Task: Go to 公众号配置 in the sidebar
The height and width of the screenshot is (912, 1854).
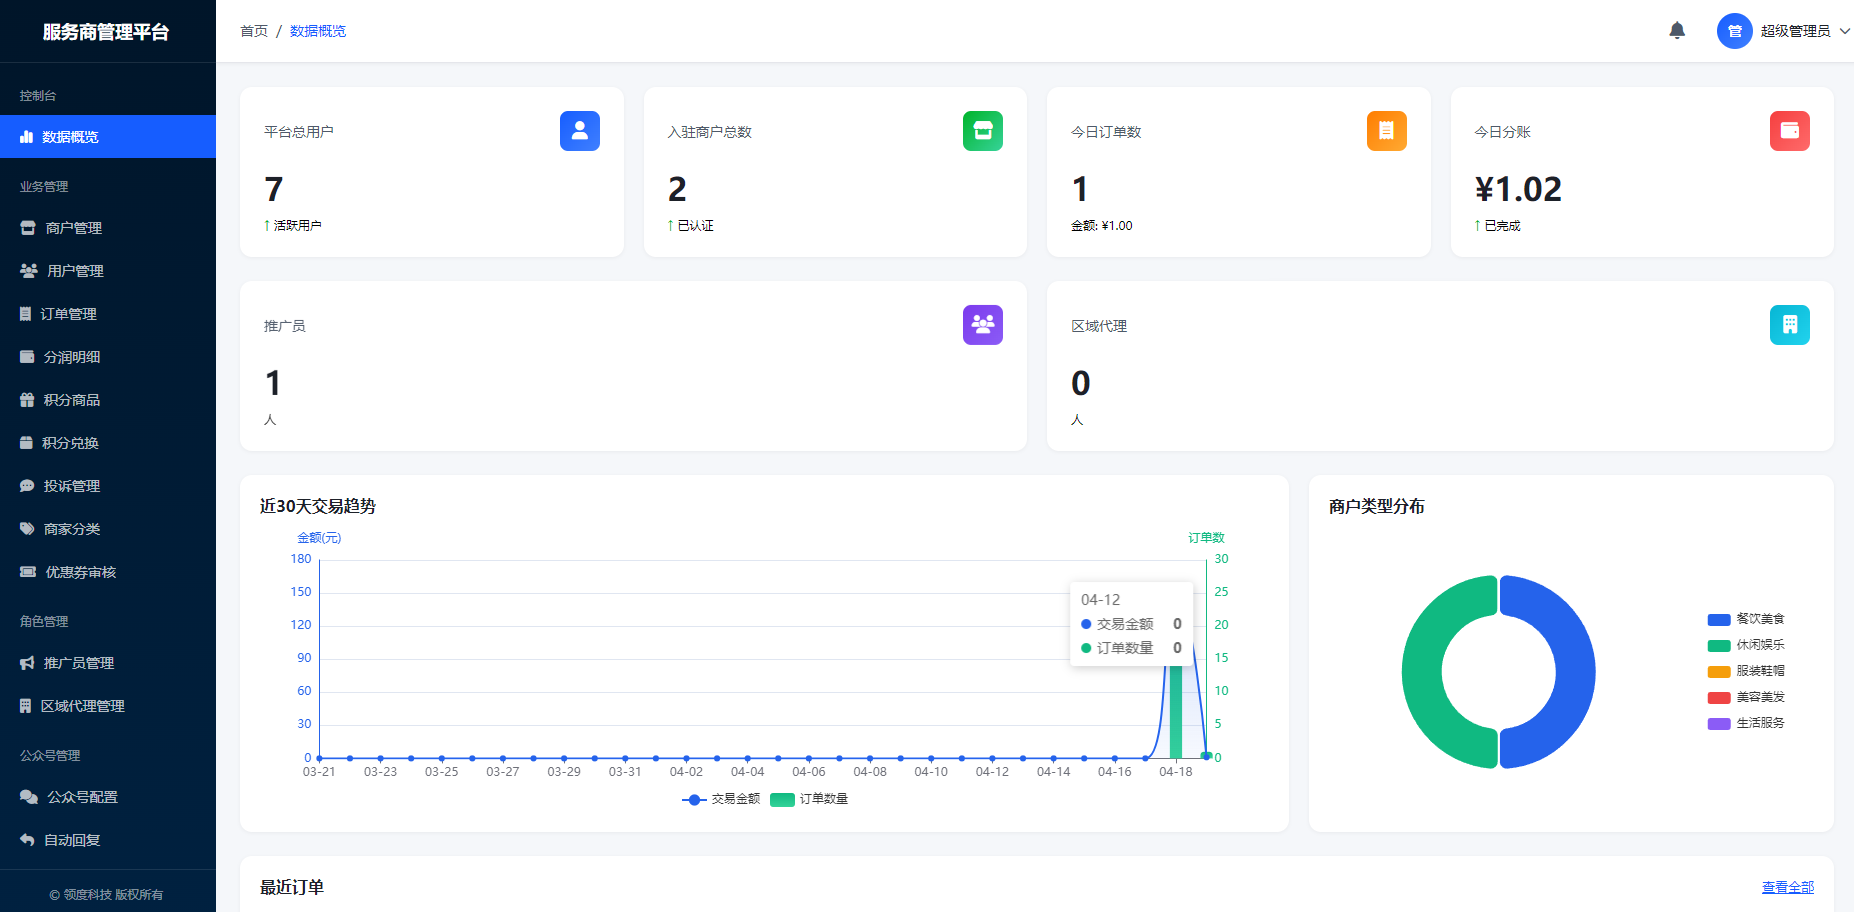Action: 108,797
